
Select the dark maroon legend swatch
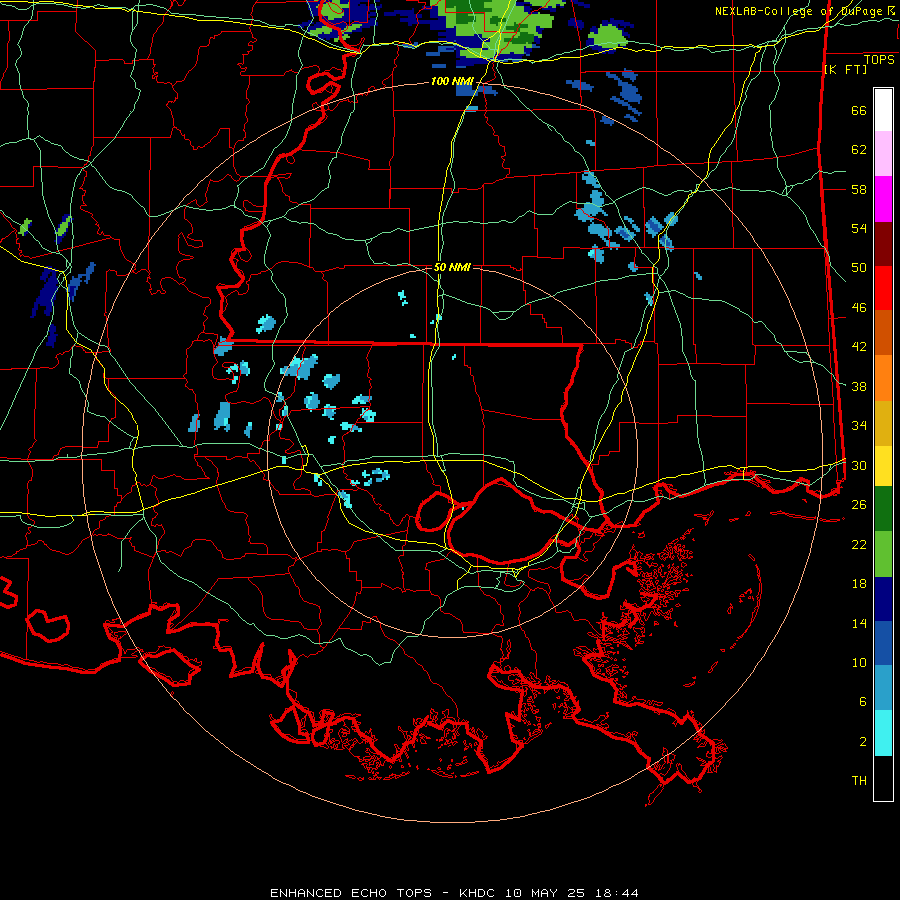(x=883, y=244)
